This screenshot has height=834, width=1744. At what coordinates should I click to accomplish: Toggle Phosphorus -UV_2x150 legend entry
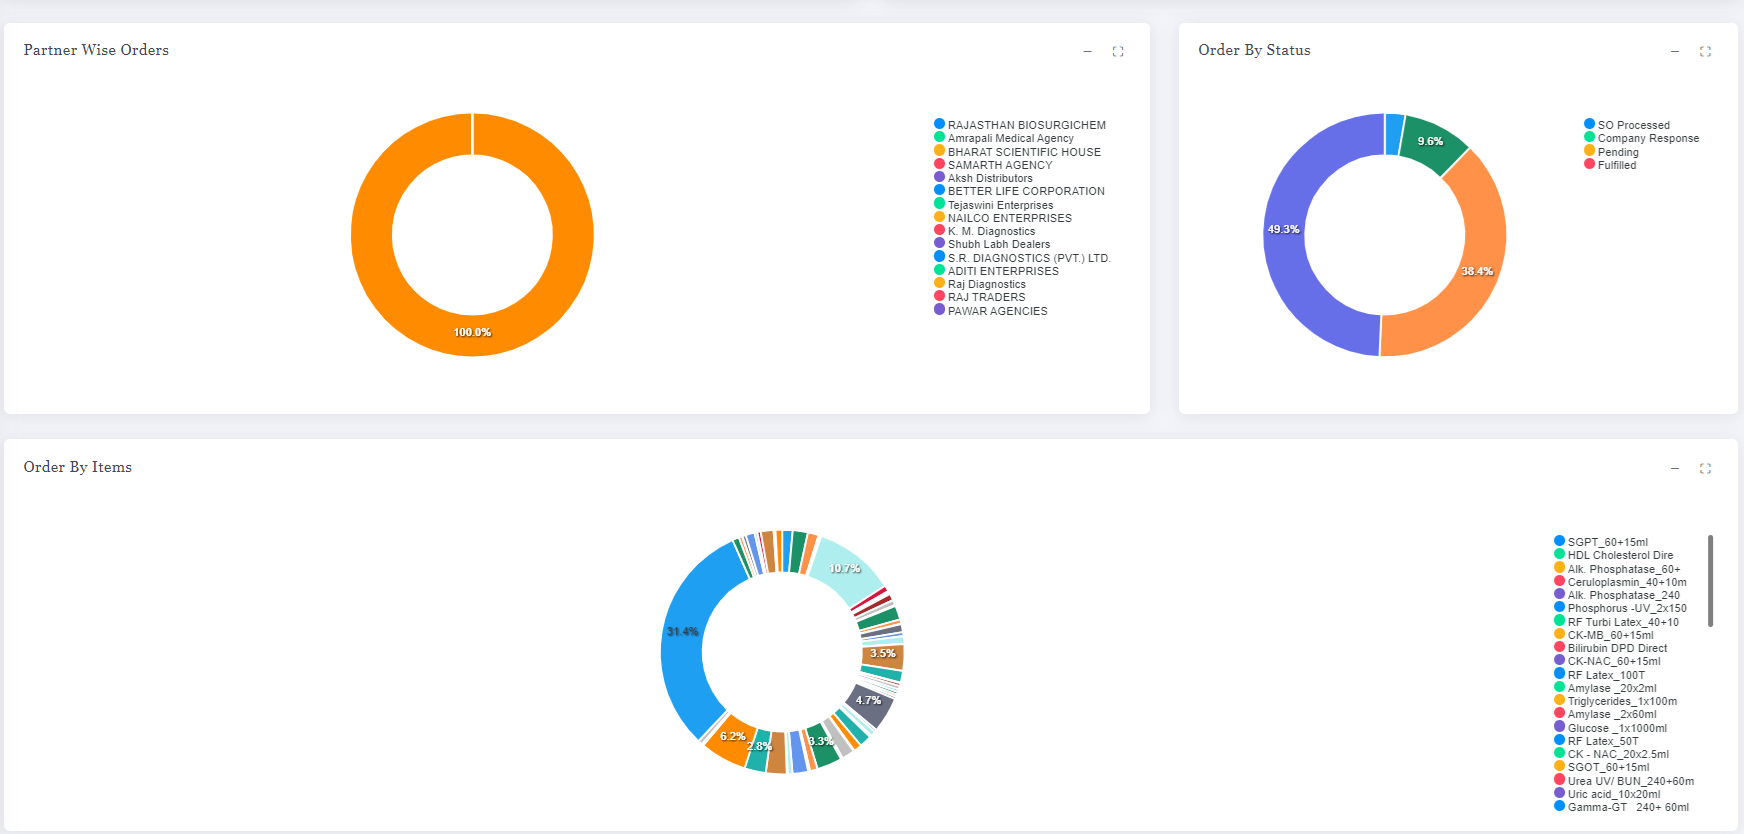(x=1620, y=608)
